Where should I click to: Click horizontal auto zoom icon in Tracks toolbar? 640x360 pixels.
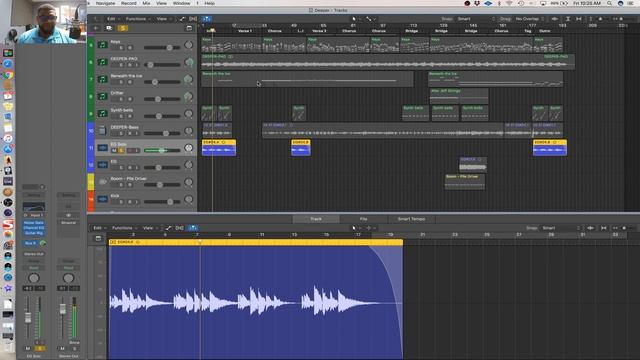point(578,19)
